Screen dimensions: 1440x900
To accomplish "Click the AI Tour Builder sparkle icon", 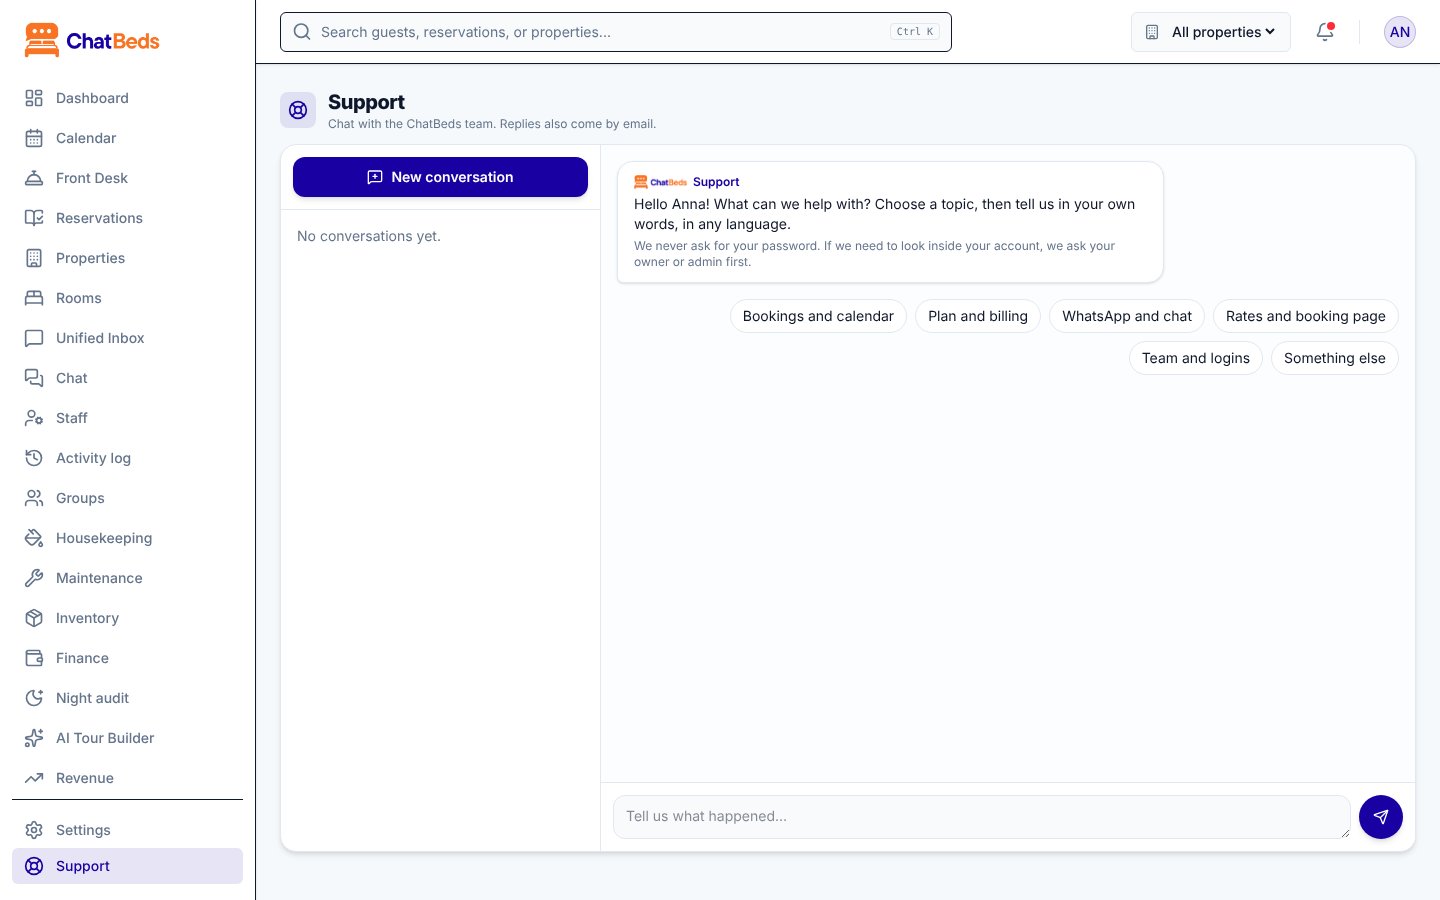I will tap(34, 738).
